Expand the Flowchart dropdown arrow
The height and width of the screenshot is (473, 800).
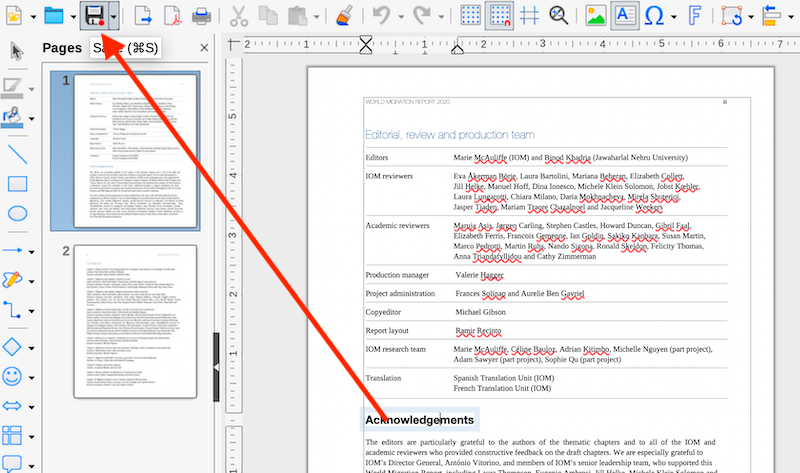[x=32, y=437]
